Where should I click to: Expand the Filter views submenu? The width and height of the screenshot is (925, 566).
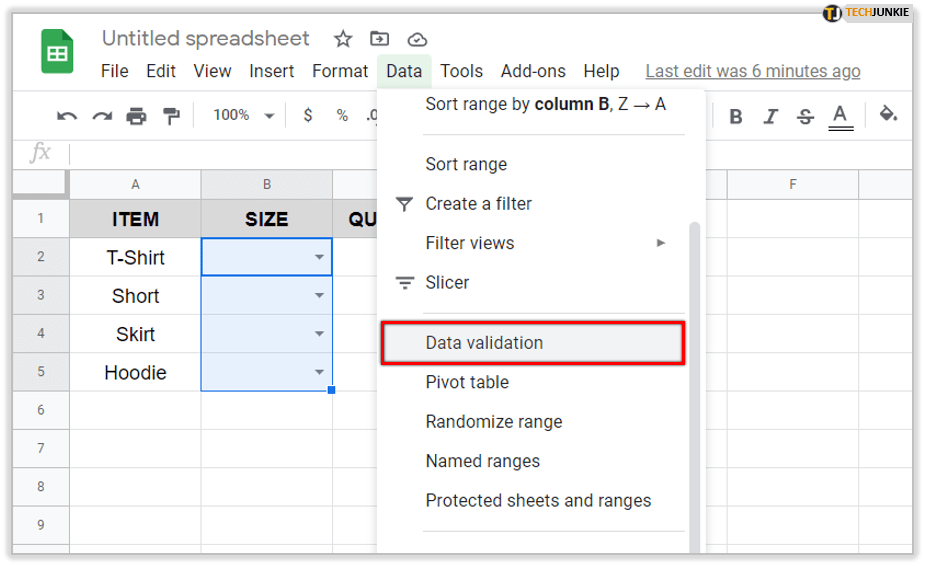coord(660,243)
